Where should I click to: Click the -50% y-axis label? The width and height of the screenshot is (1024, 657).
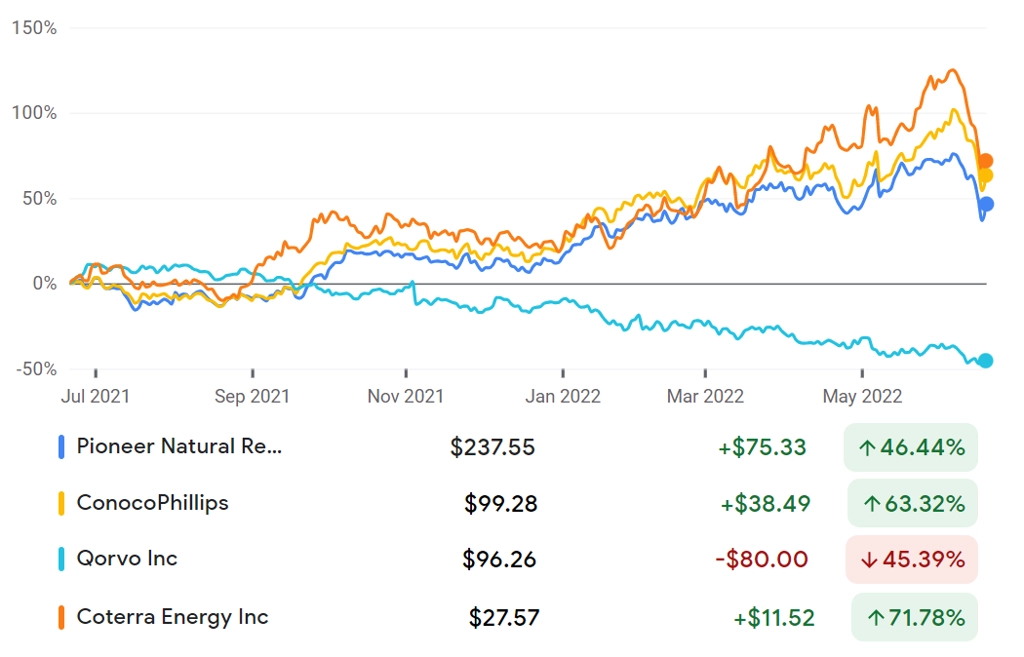pyautogui.click(x=37, y=369)
